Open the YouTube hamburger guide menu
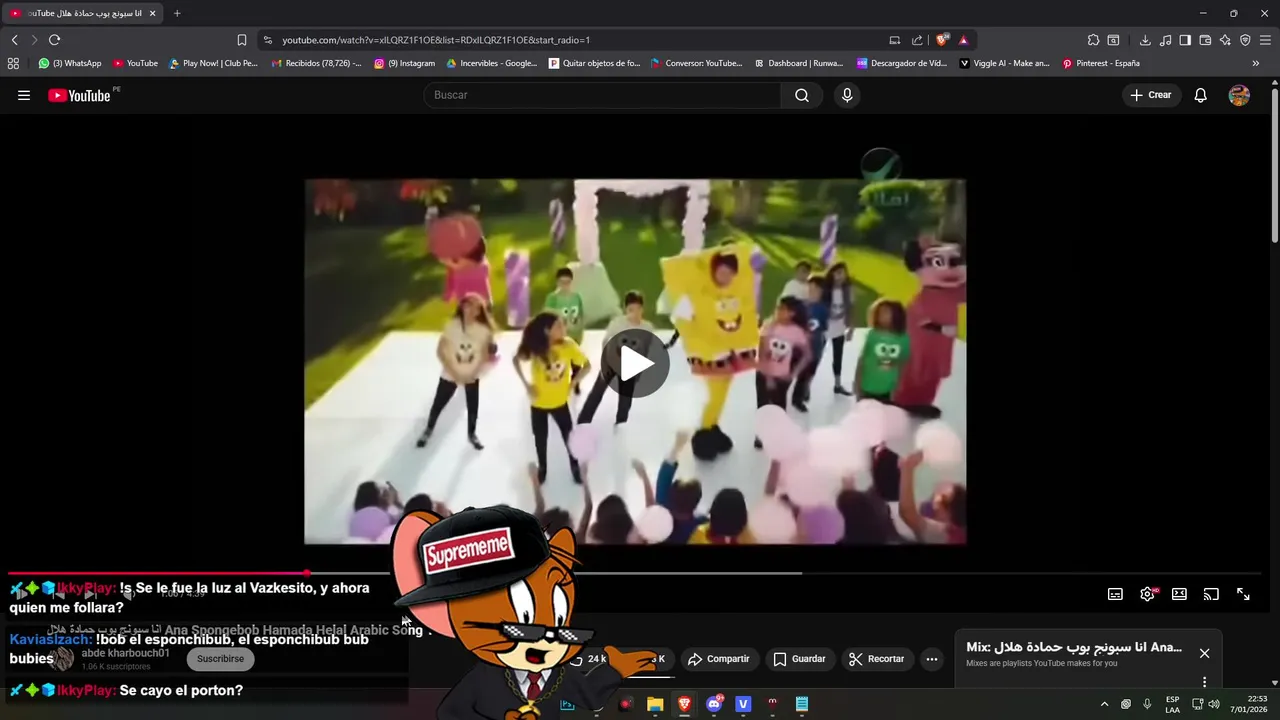 [x=24, y=95]
